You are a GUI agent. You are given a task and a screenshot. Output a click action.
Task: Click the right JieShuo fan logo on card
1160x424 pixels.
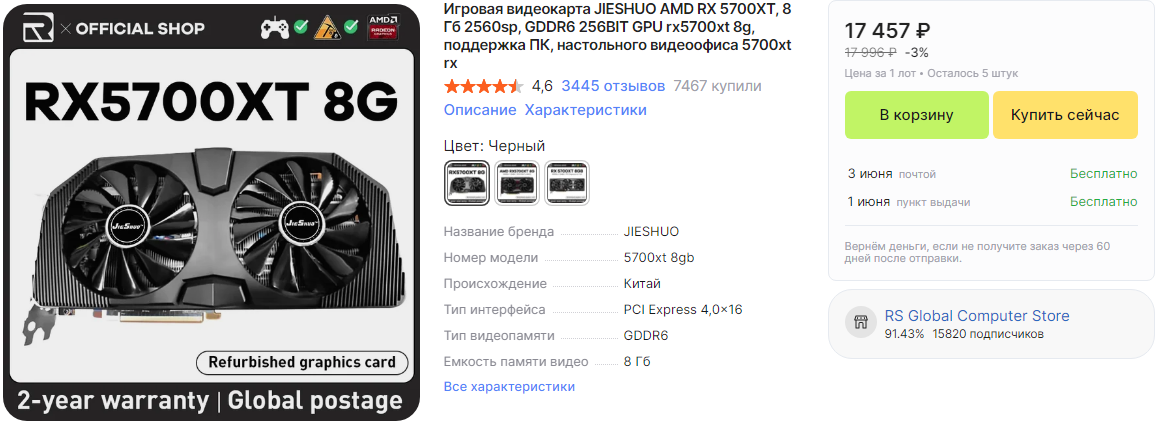tap(301, 219)
